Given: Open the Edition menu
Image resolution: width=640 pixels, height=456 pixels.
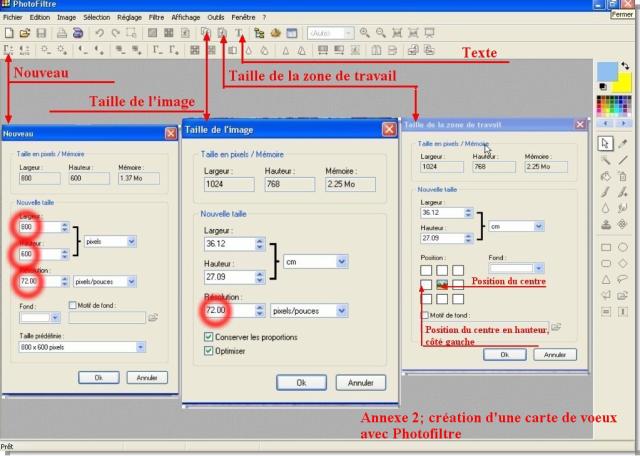Looking at the screenshot, I should (x=40, y=17).
